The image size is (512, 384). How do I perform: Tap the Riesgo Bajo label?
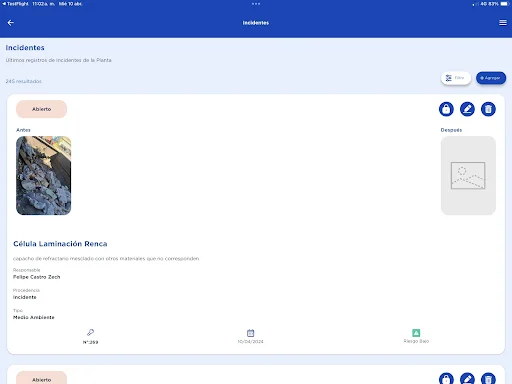(x=416, y=341)
